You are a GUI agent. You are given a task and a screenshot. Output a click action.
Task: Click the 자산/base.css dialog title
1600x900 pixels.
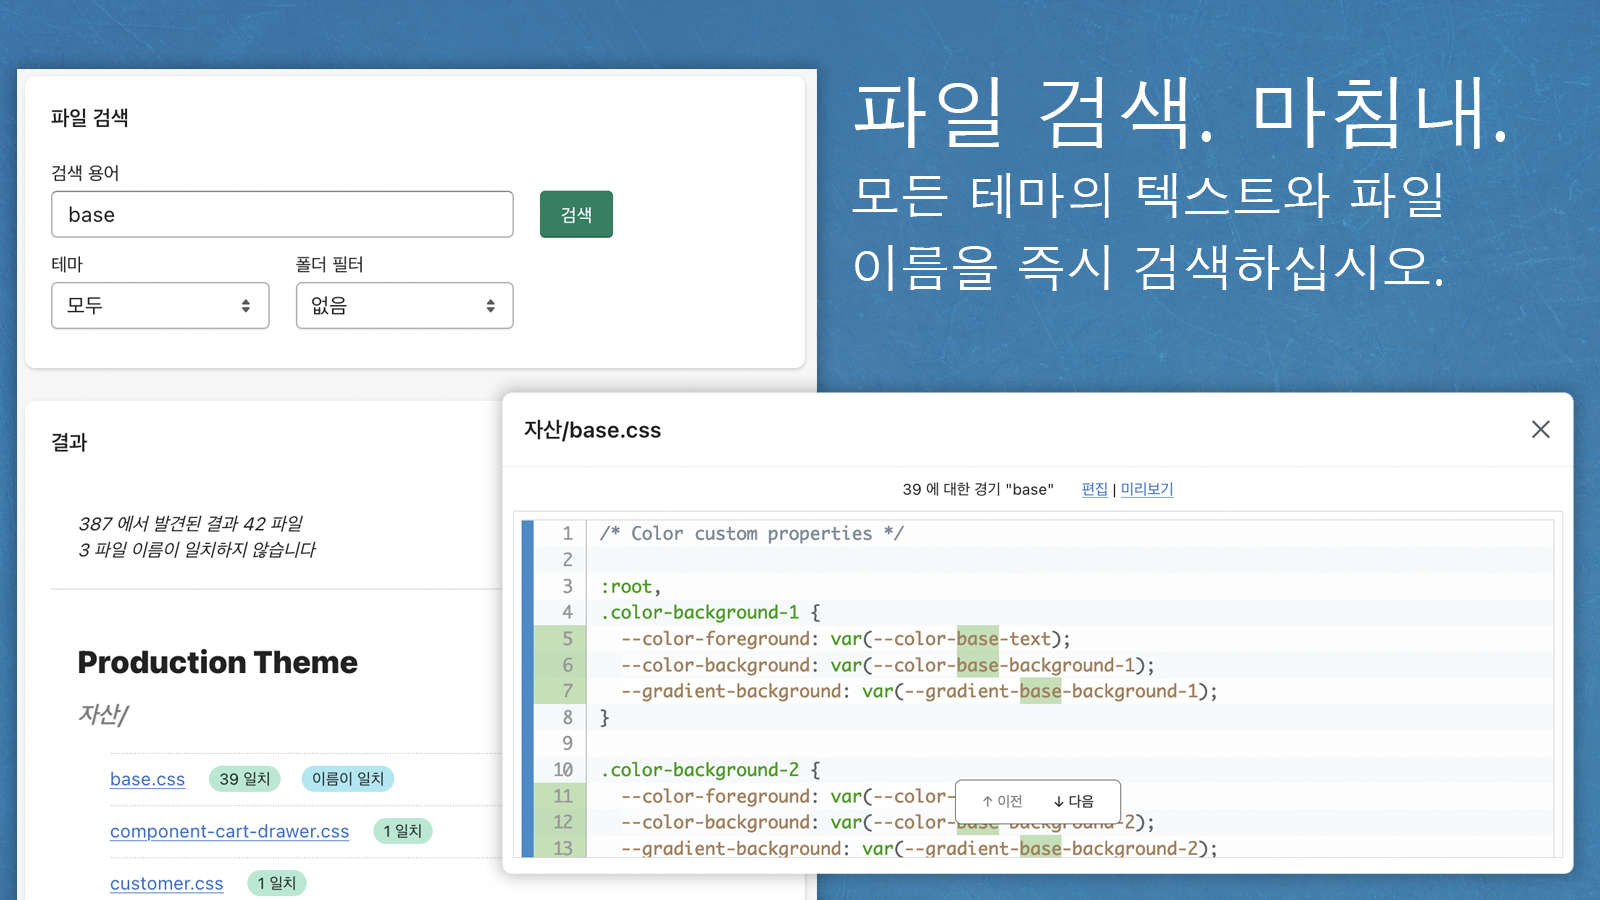tap(592, 430)
